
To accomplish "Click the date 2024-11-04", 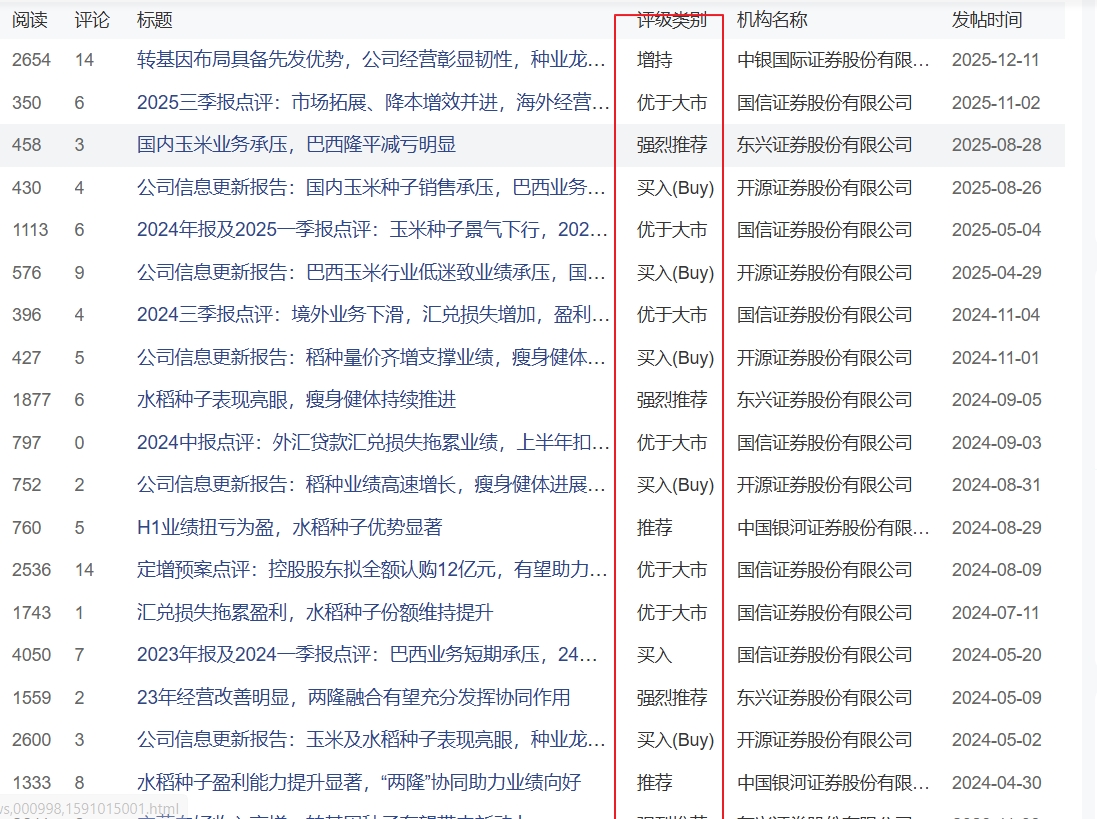I will [996, 315].
